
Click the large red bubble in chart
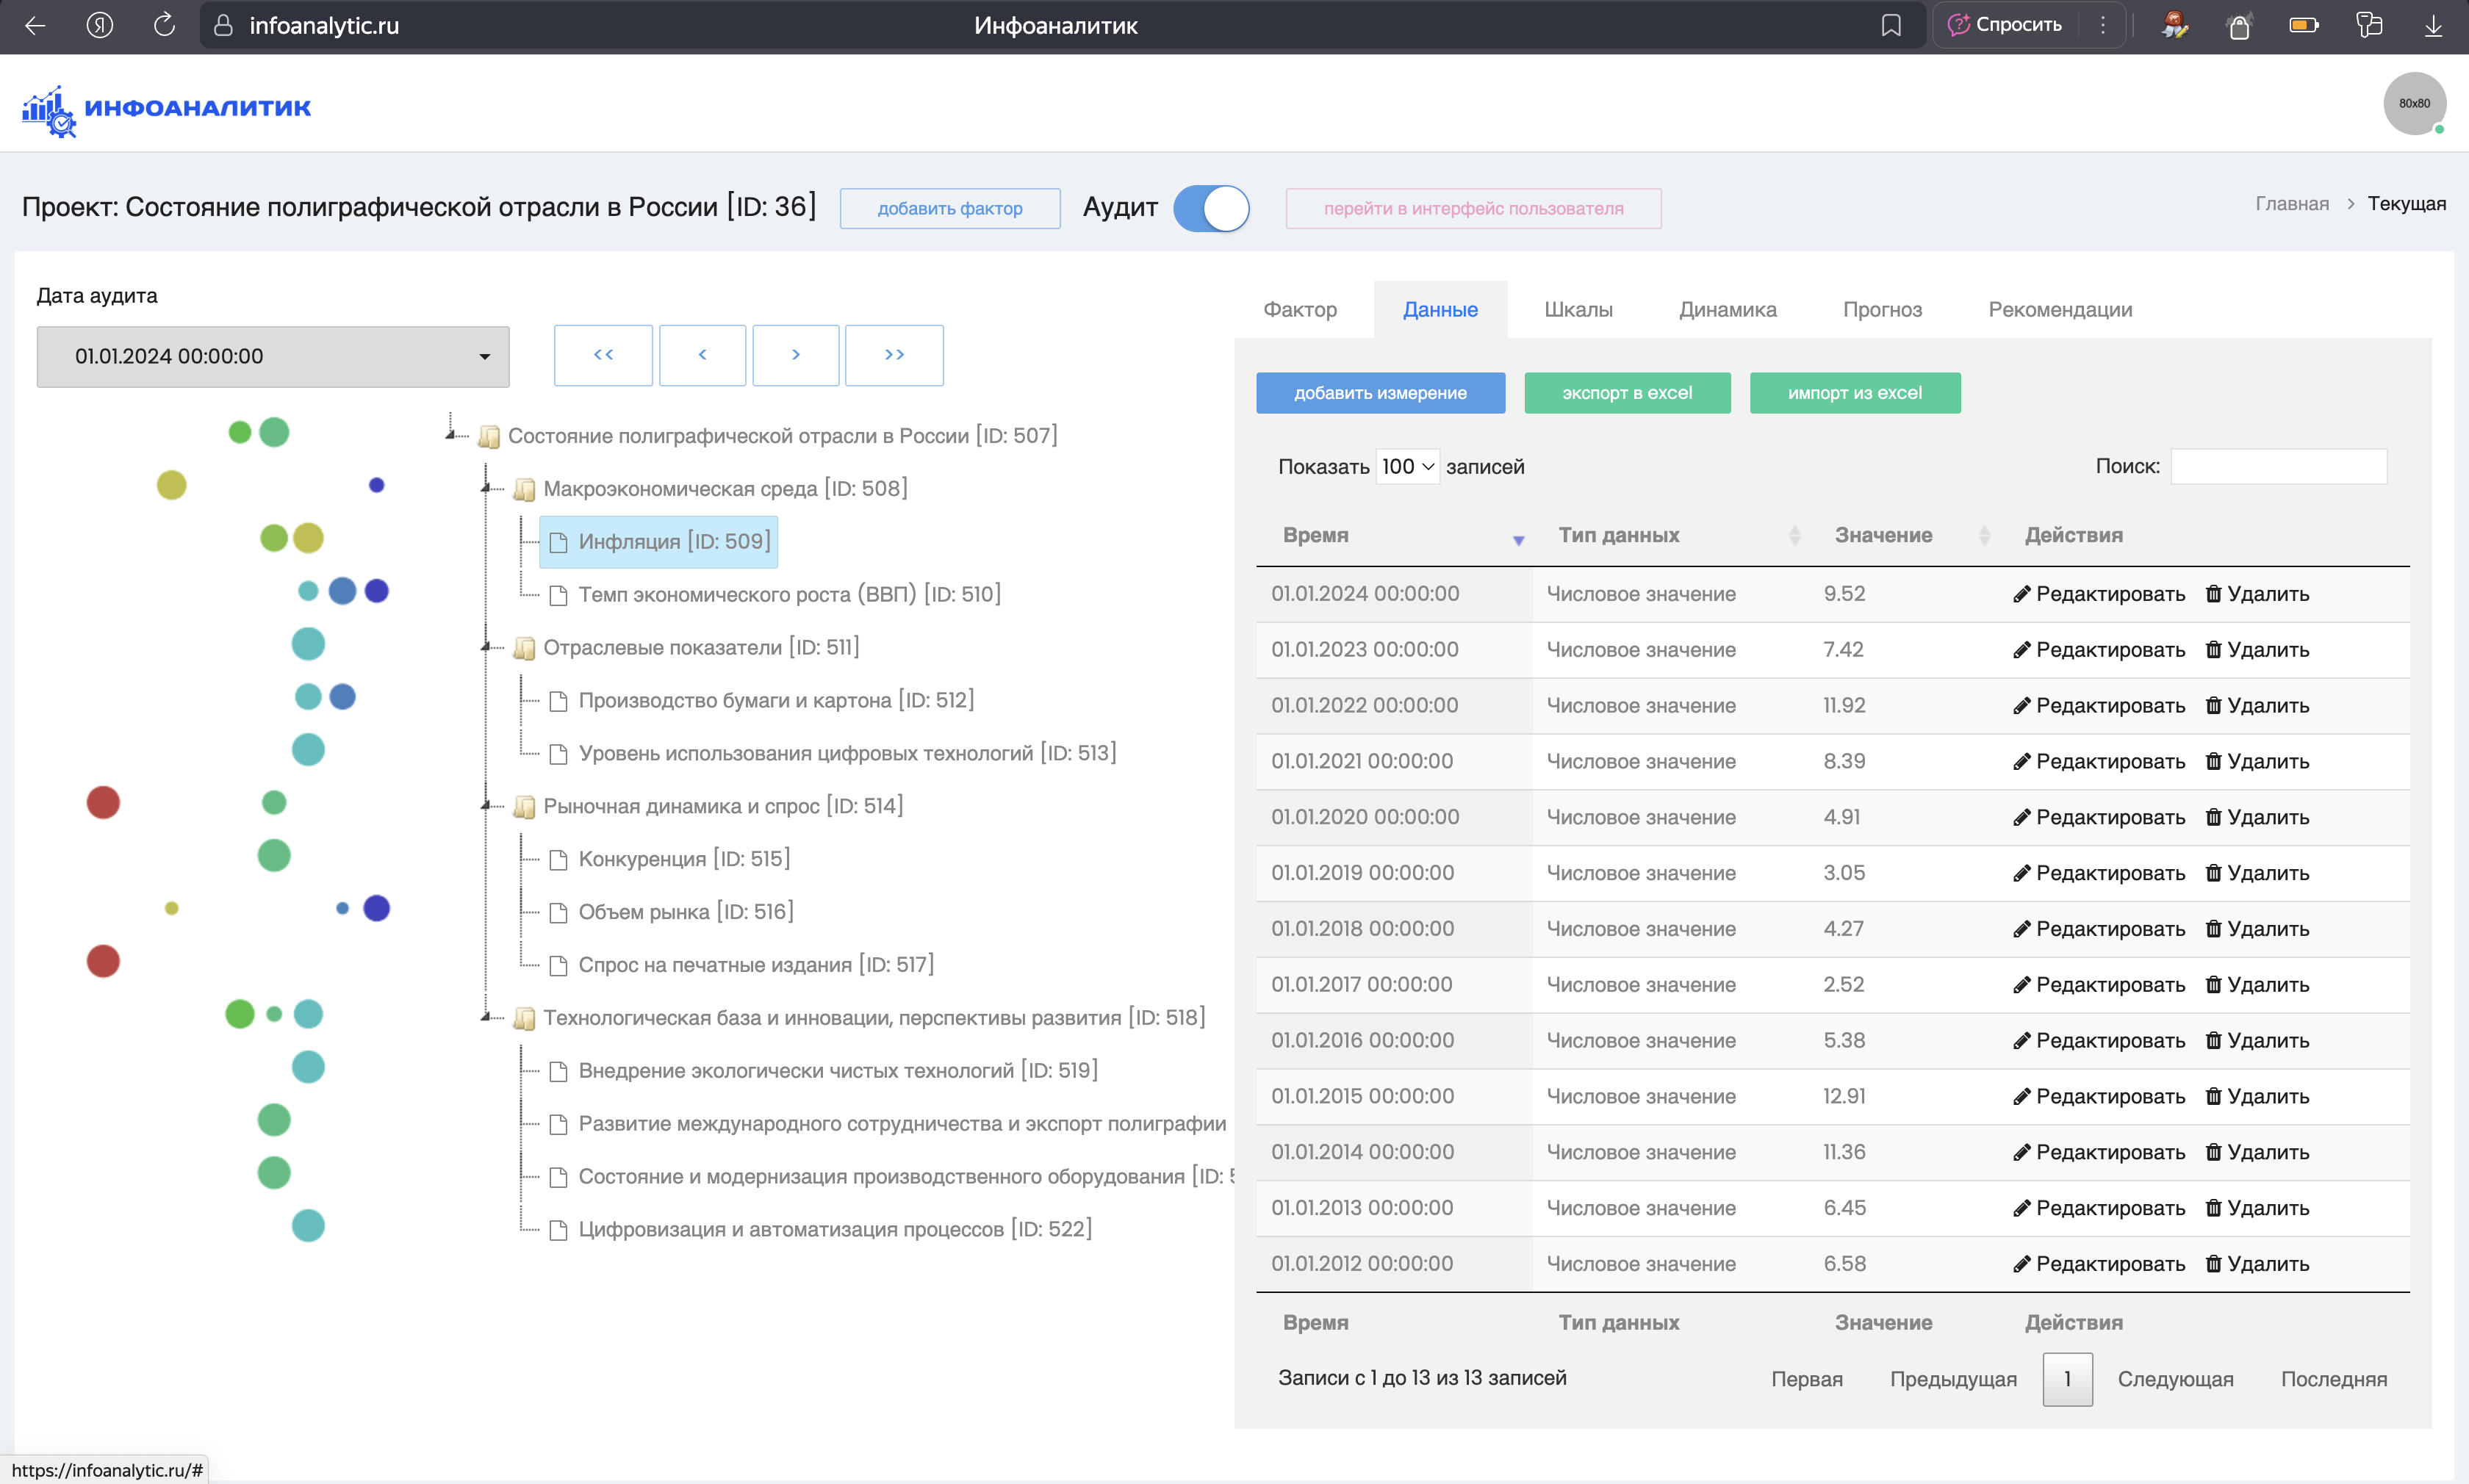click(x=103, y=802)
